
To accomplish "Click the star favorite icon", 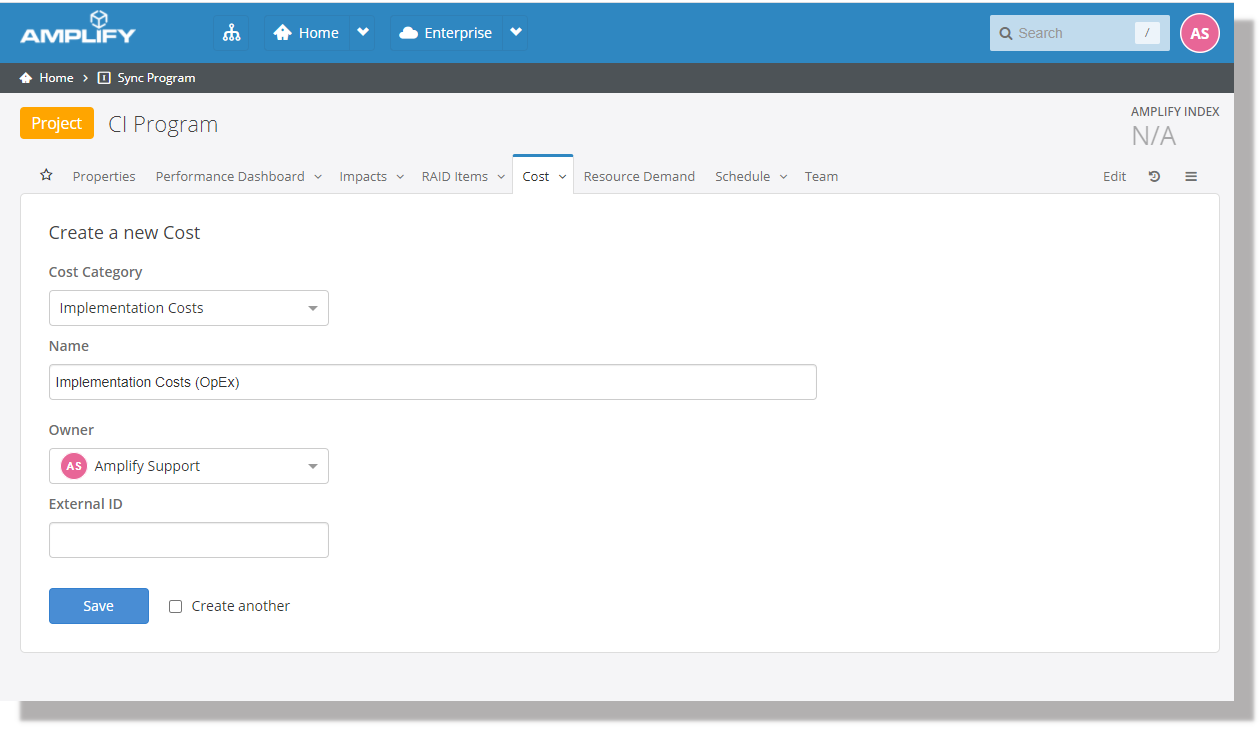I will (x=46, y=175).
